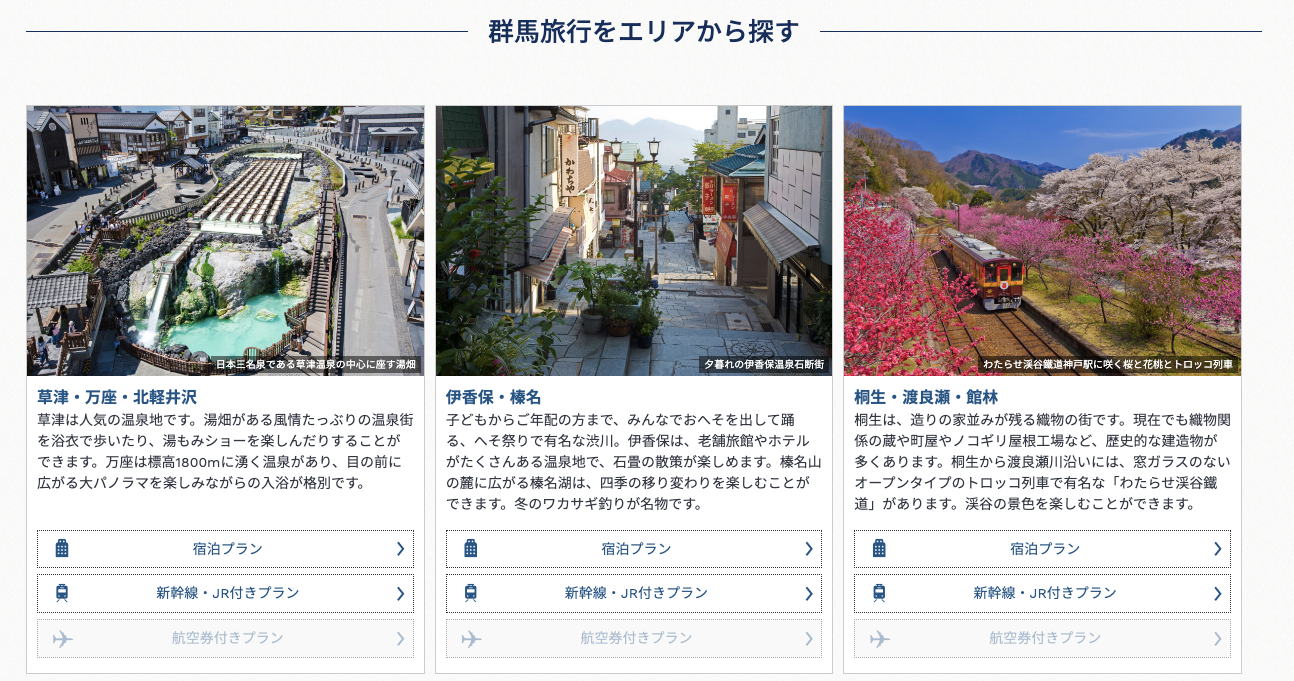Open 新幹線・JR付きプラン for 伊香保・榛名

[x=634, y=593]
